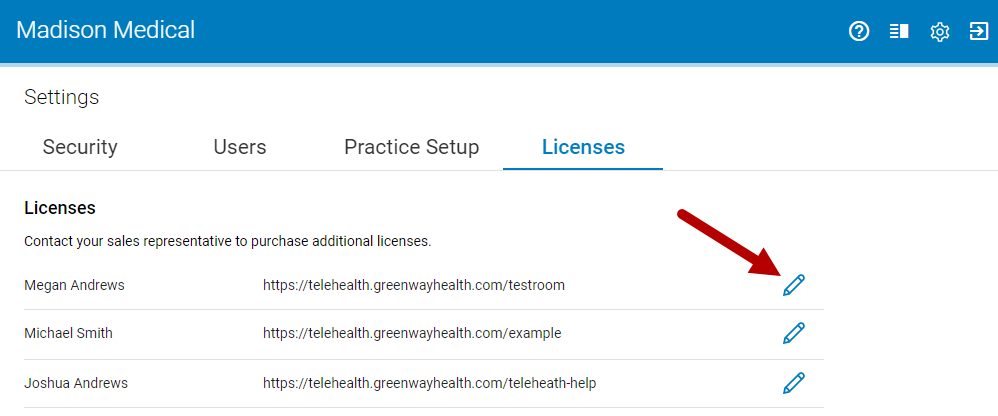Click the testroom telehealth URL
The image size is (998, 416).
pyautogui.click(x=414, y=285)
